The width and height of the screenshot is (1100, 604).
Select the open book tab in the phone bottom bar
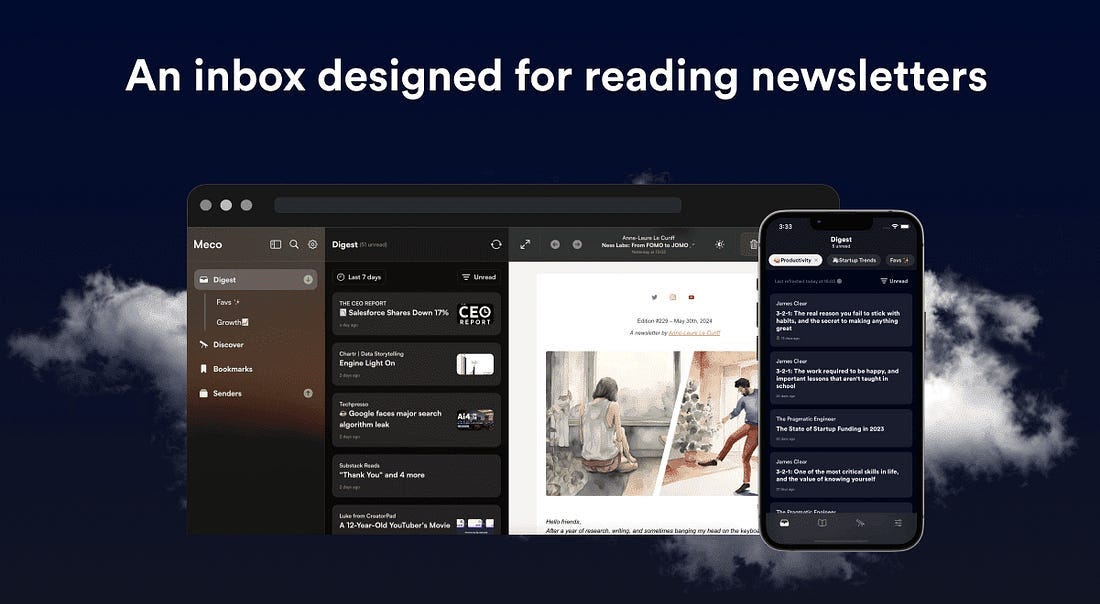822,523
